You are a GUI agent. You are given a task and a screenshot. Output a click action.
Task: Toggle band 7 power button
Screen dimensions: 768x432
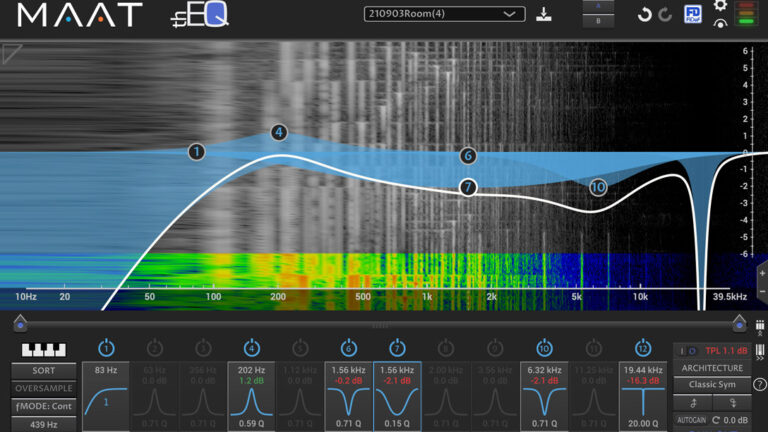click(x=397, y=348)
